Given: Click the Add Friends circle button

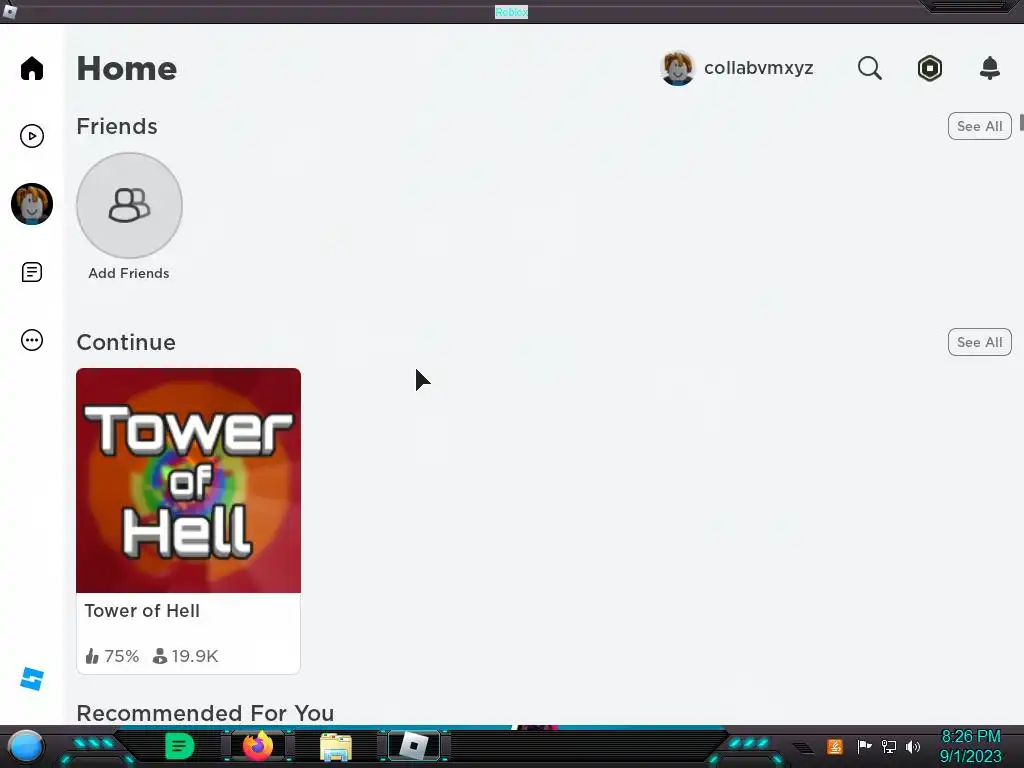Looking at the screenshot, I should [x=129, y=205].
